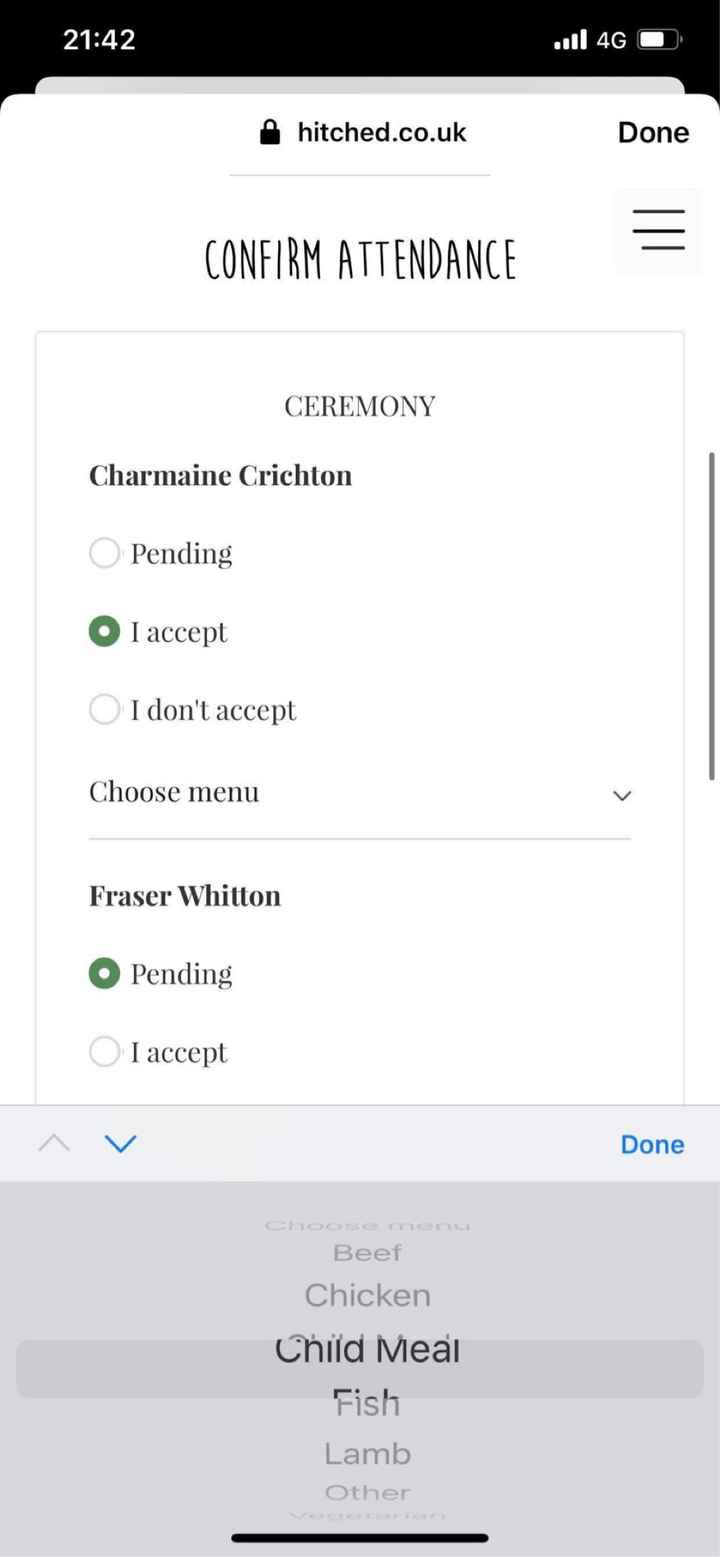This screenshot has width=720, height=1557.
Task: Tap the up chevron to go to previous field
Action: point(53,1143)
